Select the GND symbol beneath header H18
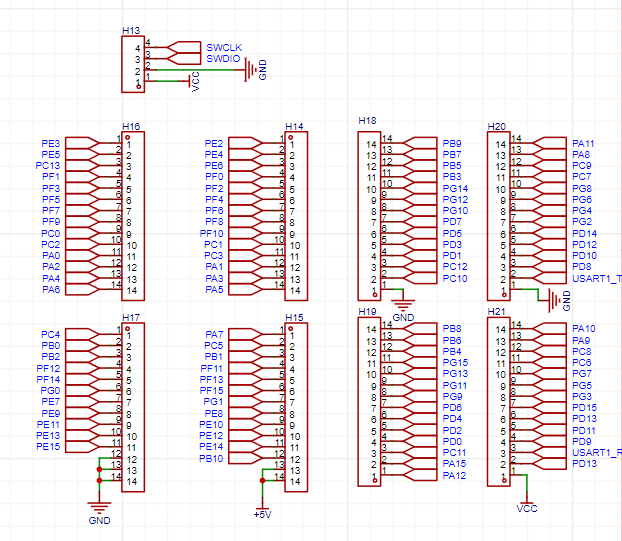The width and height of the screenshot is (622, 541). (x=403, y=306)
